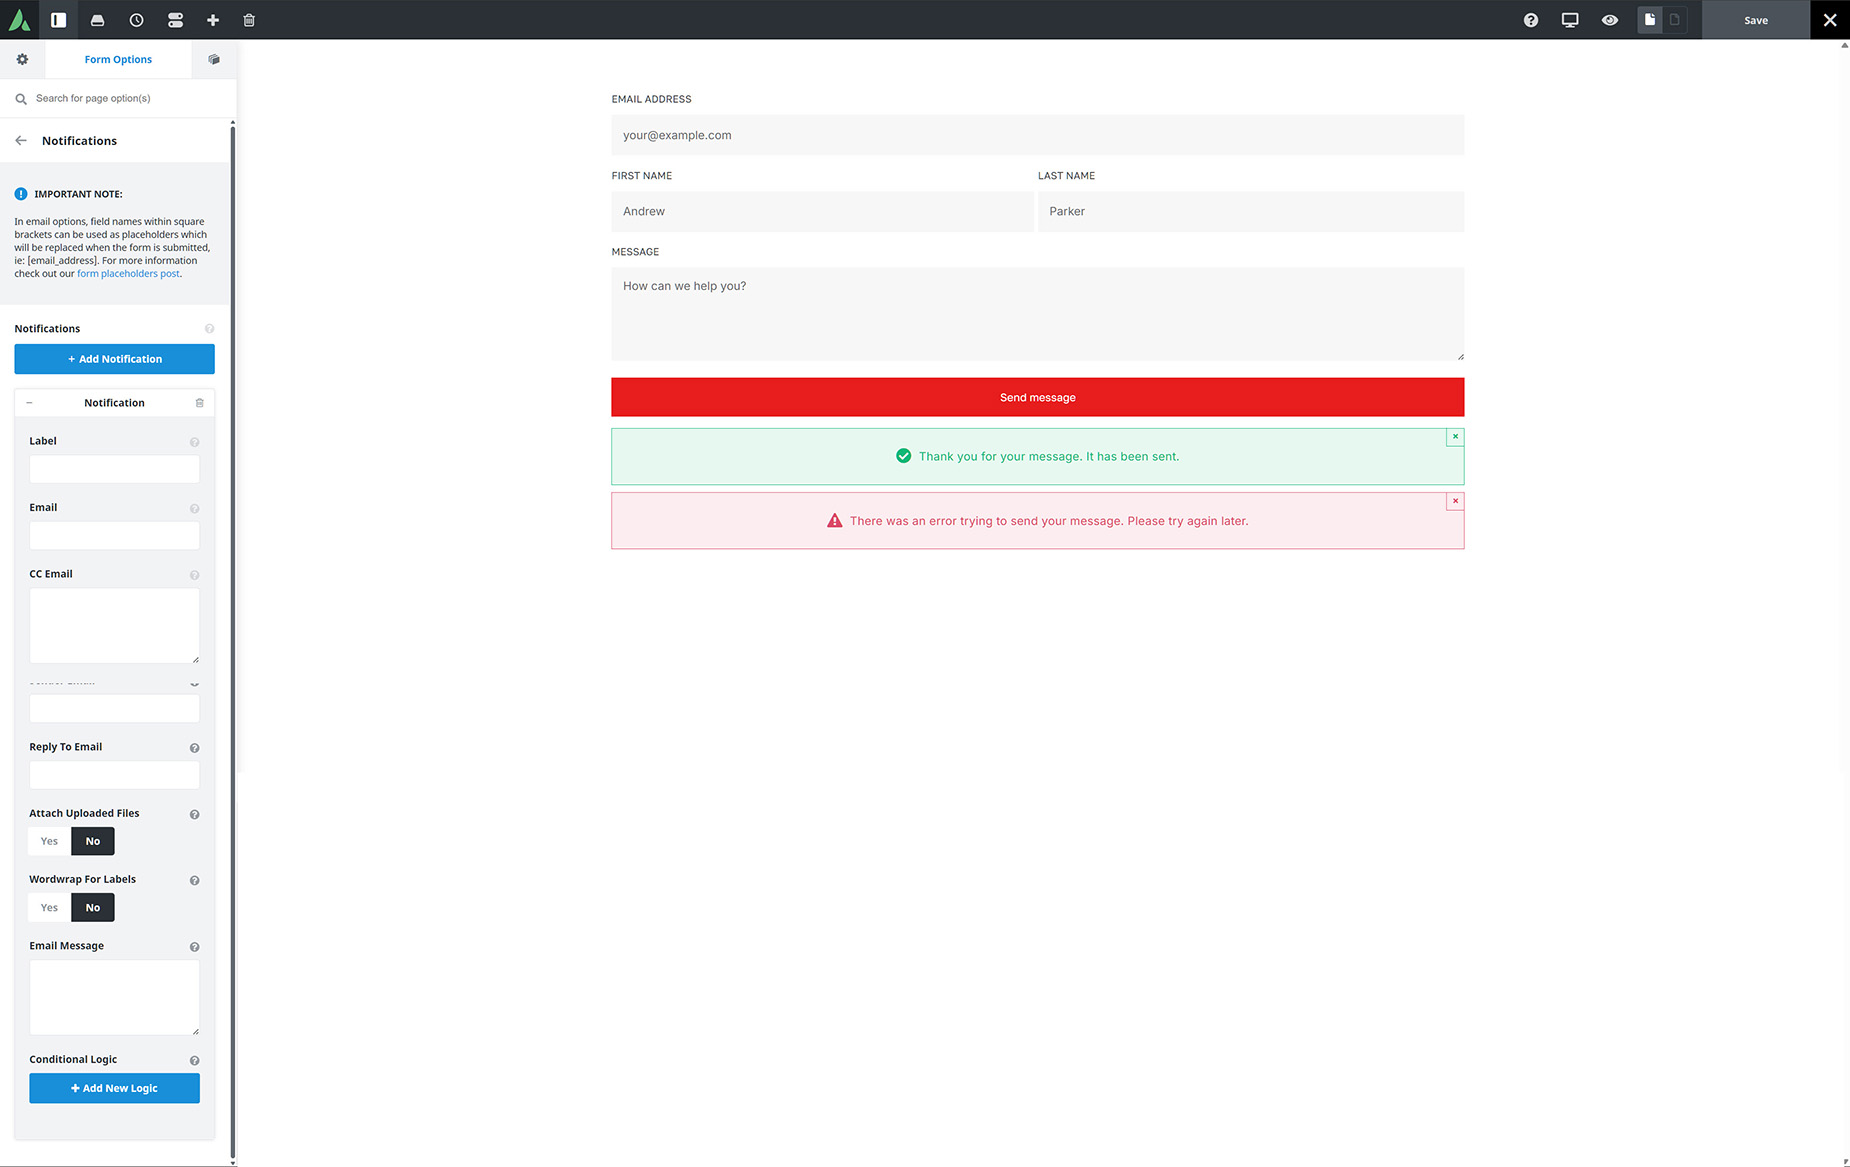This screenshot has height=1167, width=1850.
Task: Click the warning triangle icon in error notice
Action: pyautogui.click(x=834, y=521)
